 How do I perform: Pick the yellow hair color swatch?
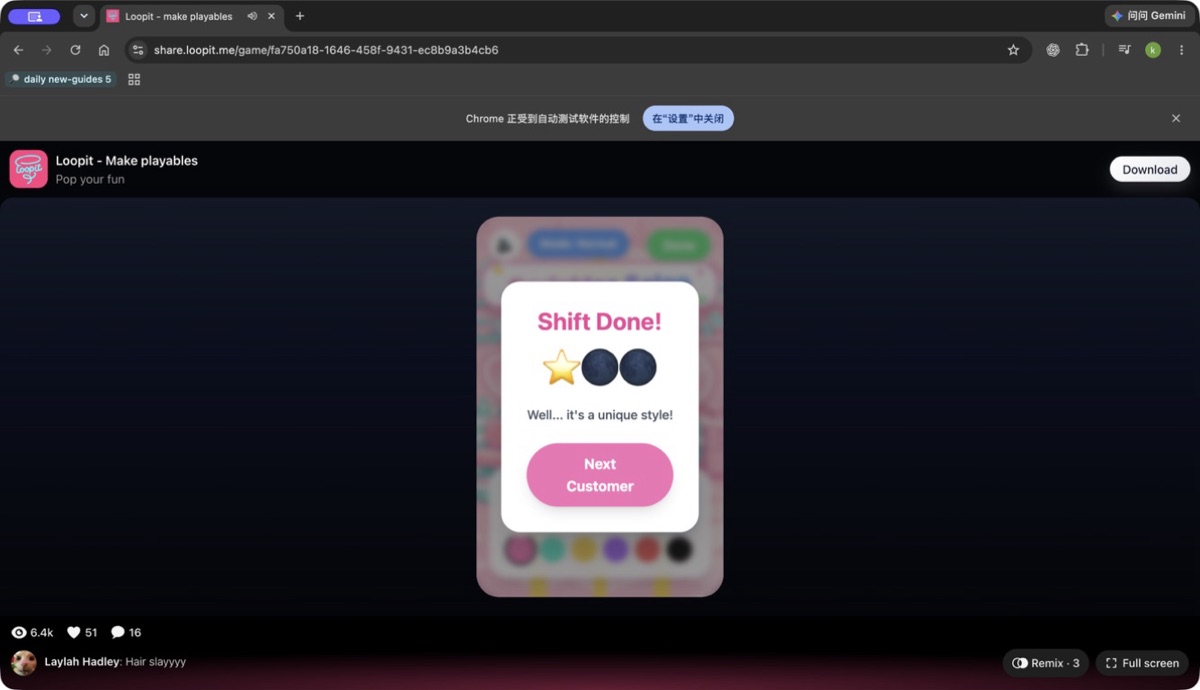pos(584,548)
